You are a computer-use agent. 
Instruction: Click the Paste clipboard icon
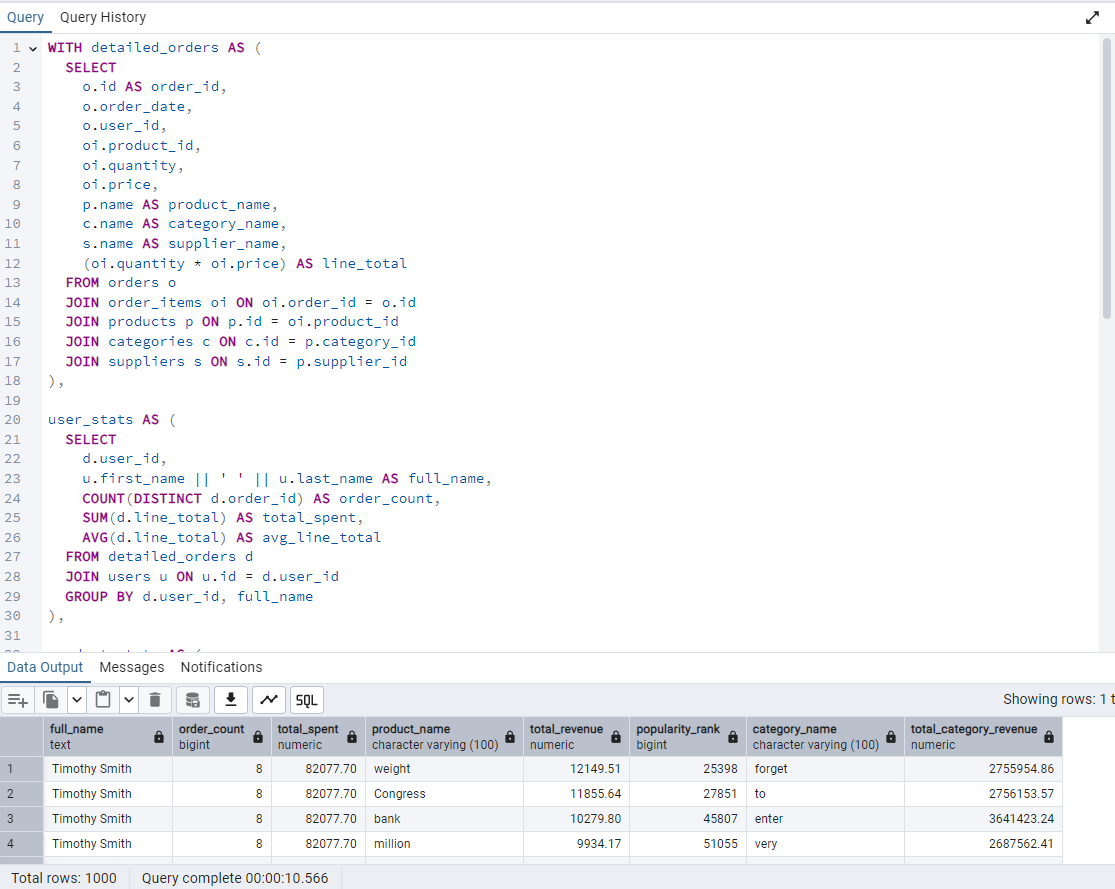(x=103, y=700)
